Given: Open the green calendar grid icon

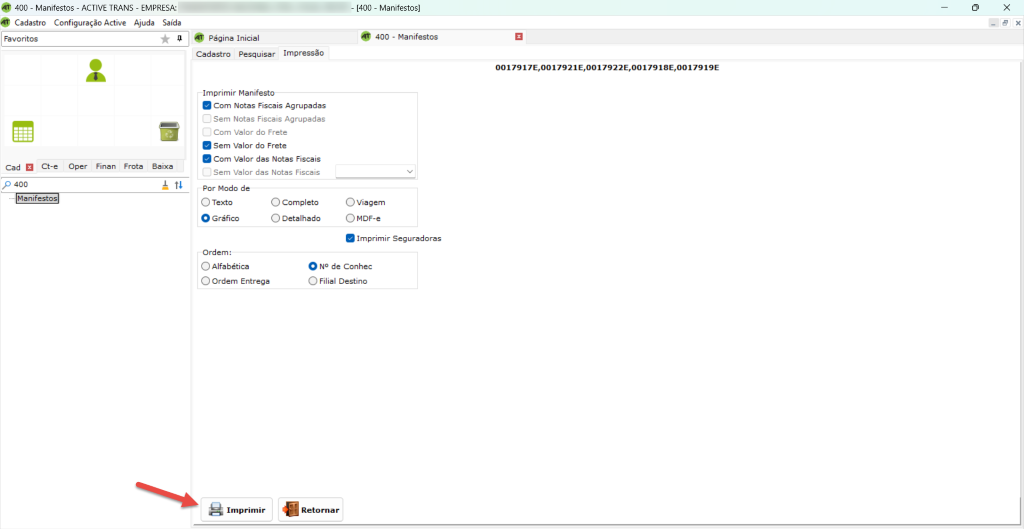Looking at the screenshot, I should (23, 131).
